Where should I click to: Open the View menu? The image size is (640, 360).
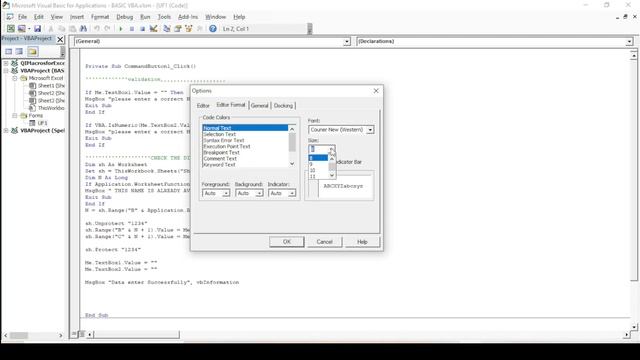tap(57, 17)
